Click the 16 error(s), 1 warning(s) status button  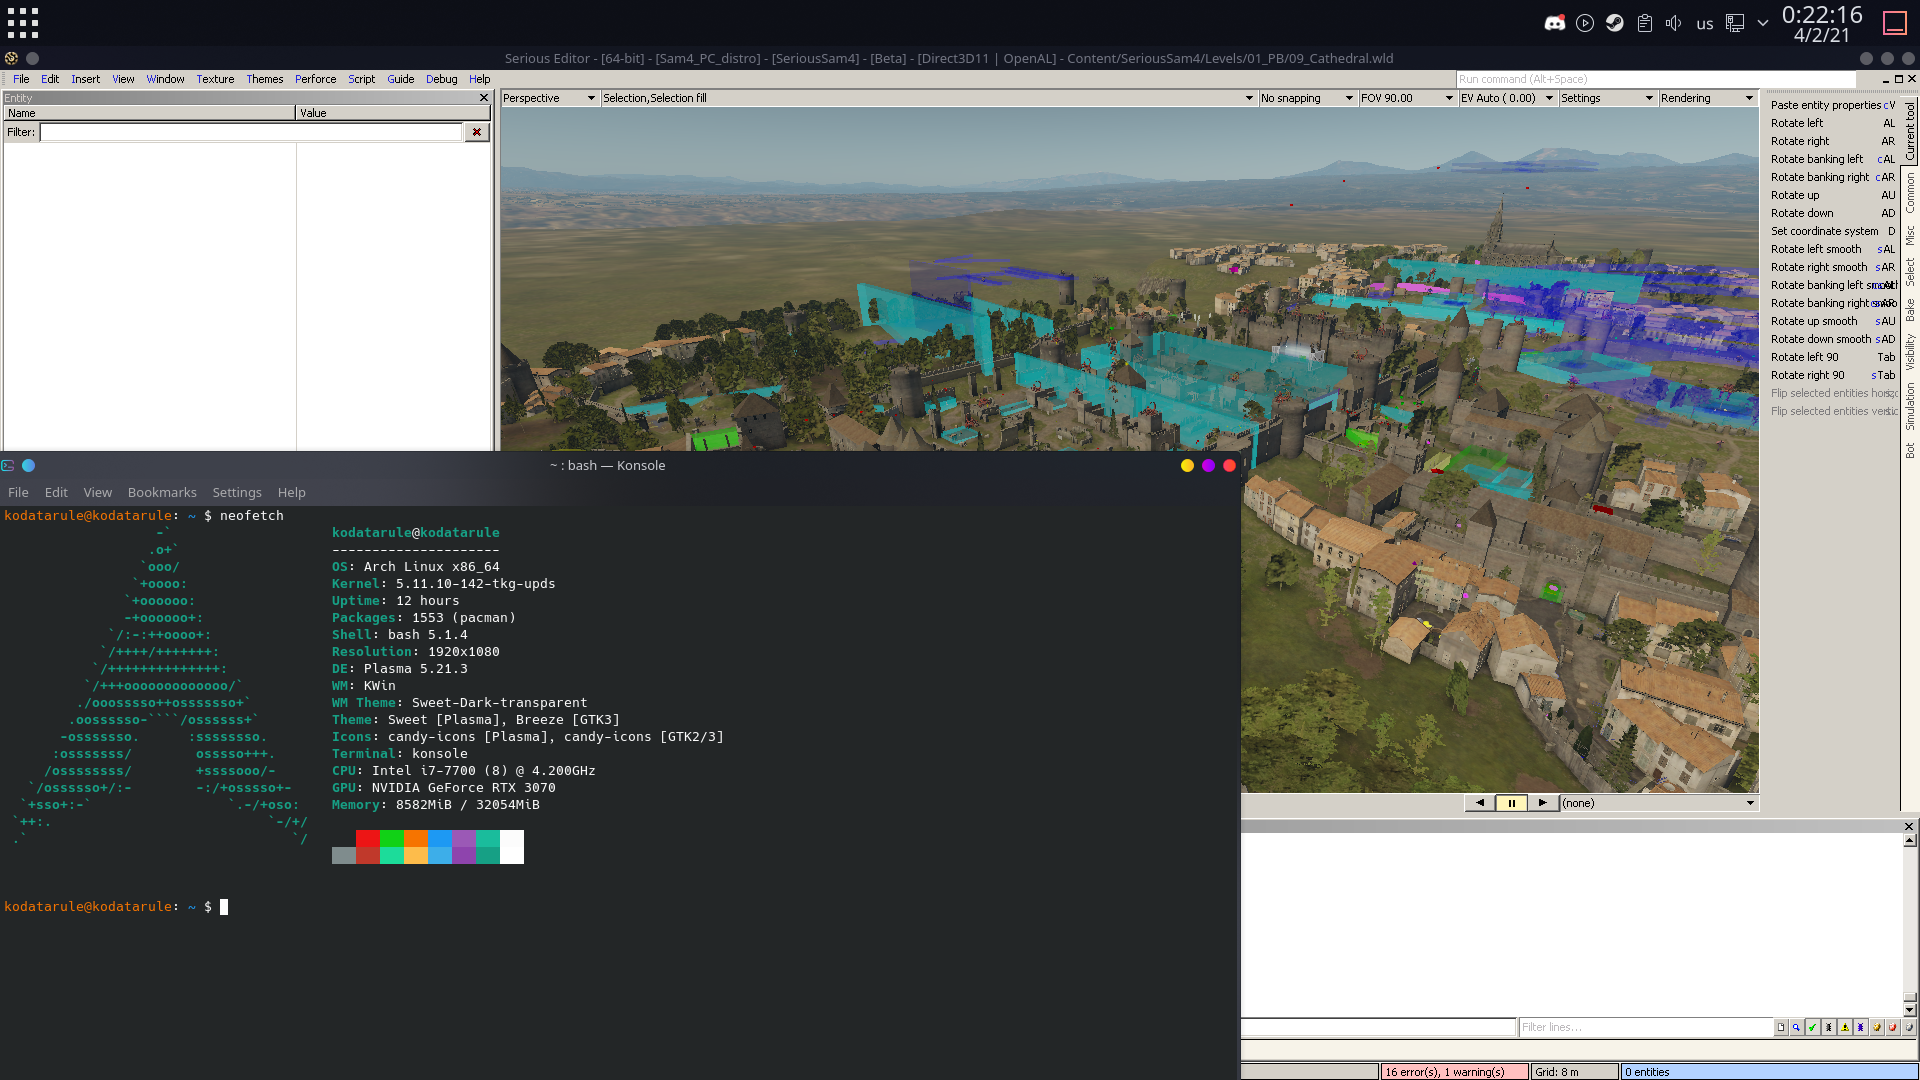click(1454, 1071)
